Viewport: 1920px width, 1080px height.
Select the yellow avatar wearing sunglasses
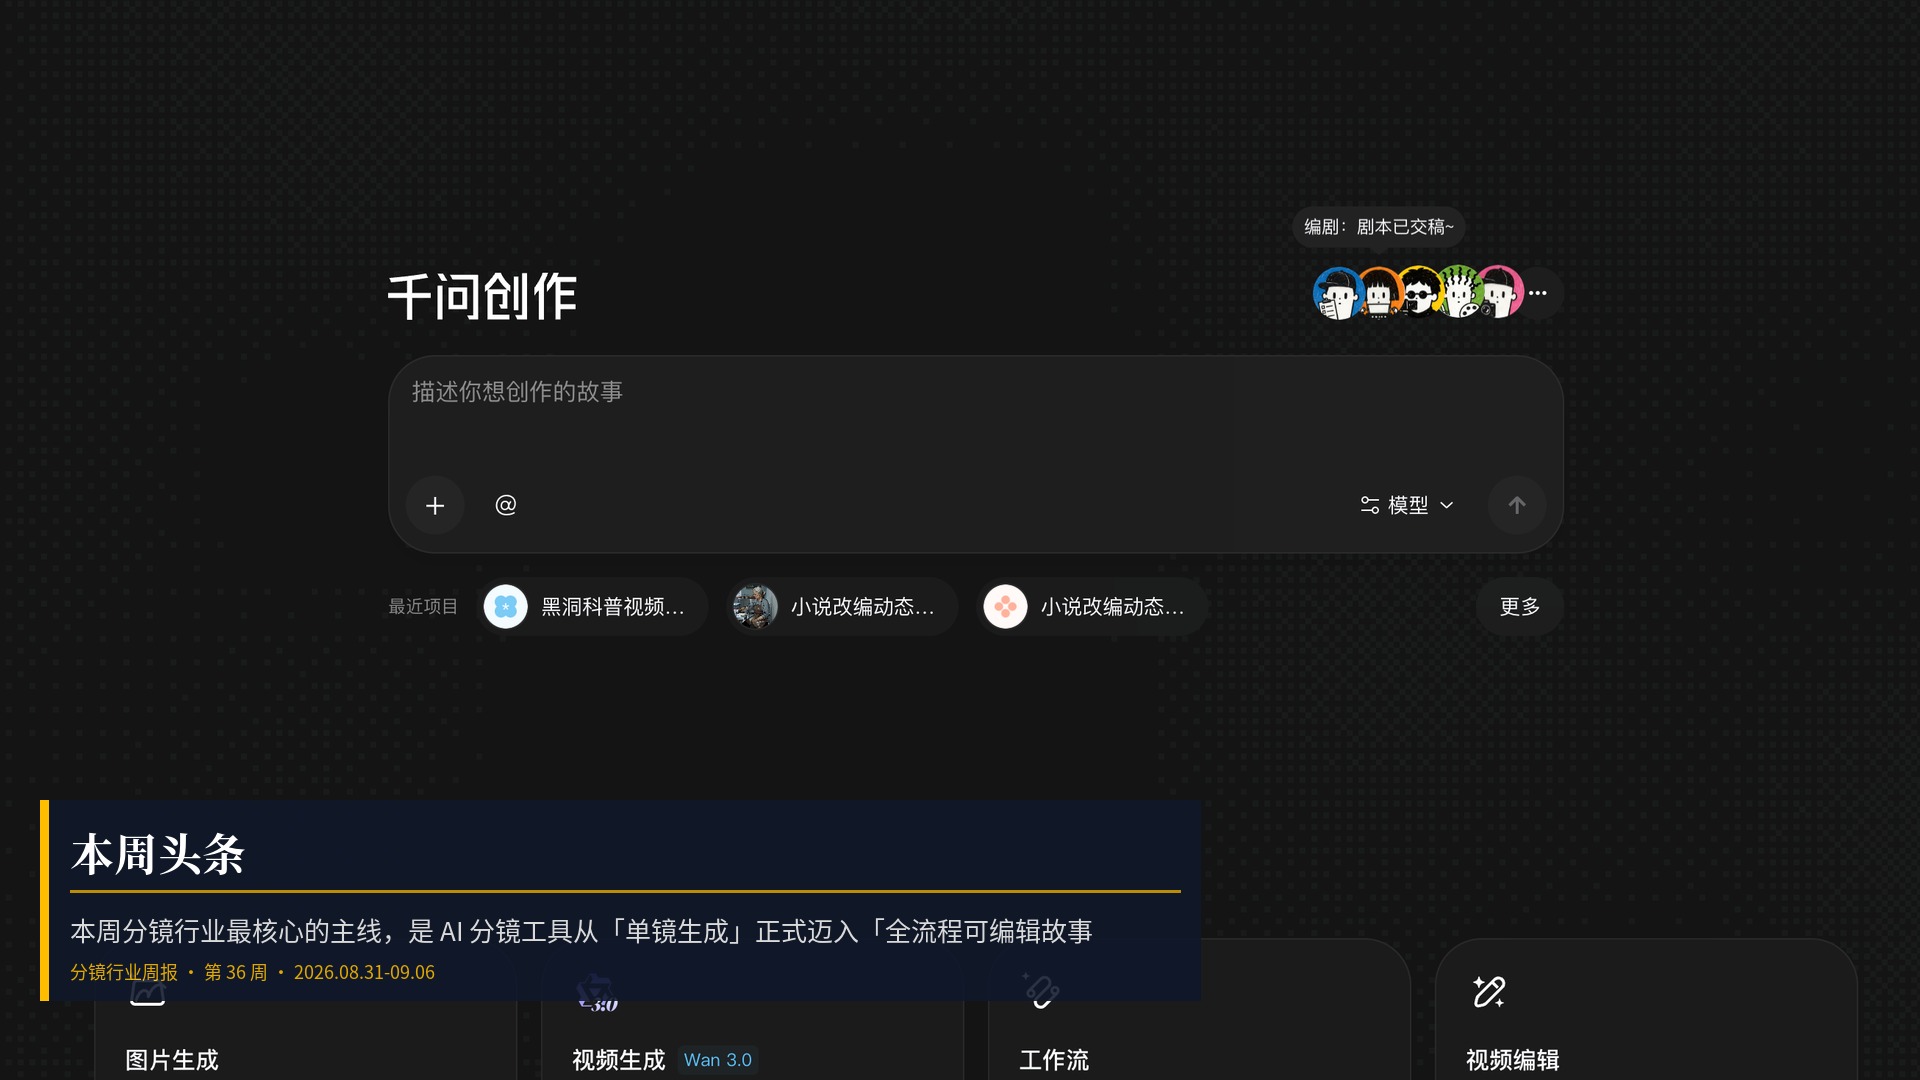pos(1419,293)
